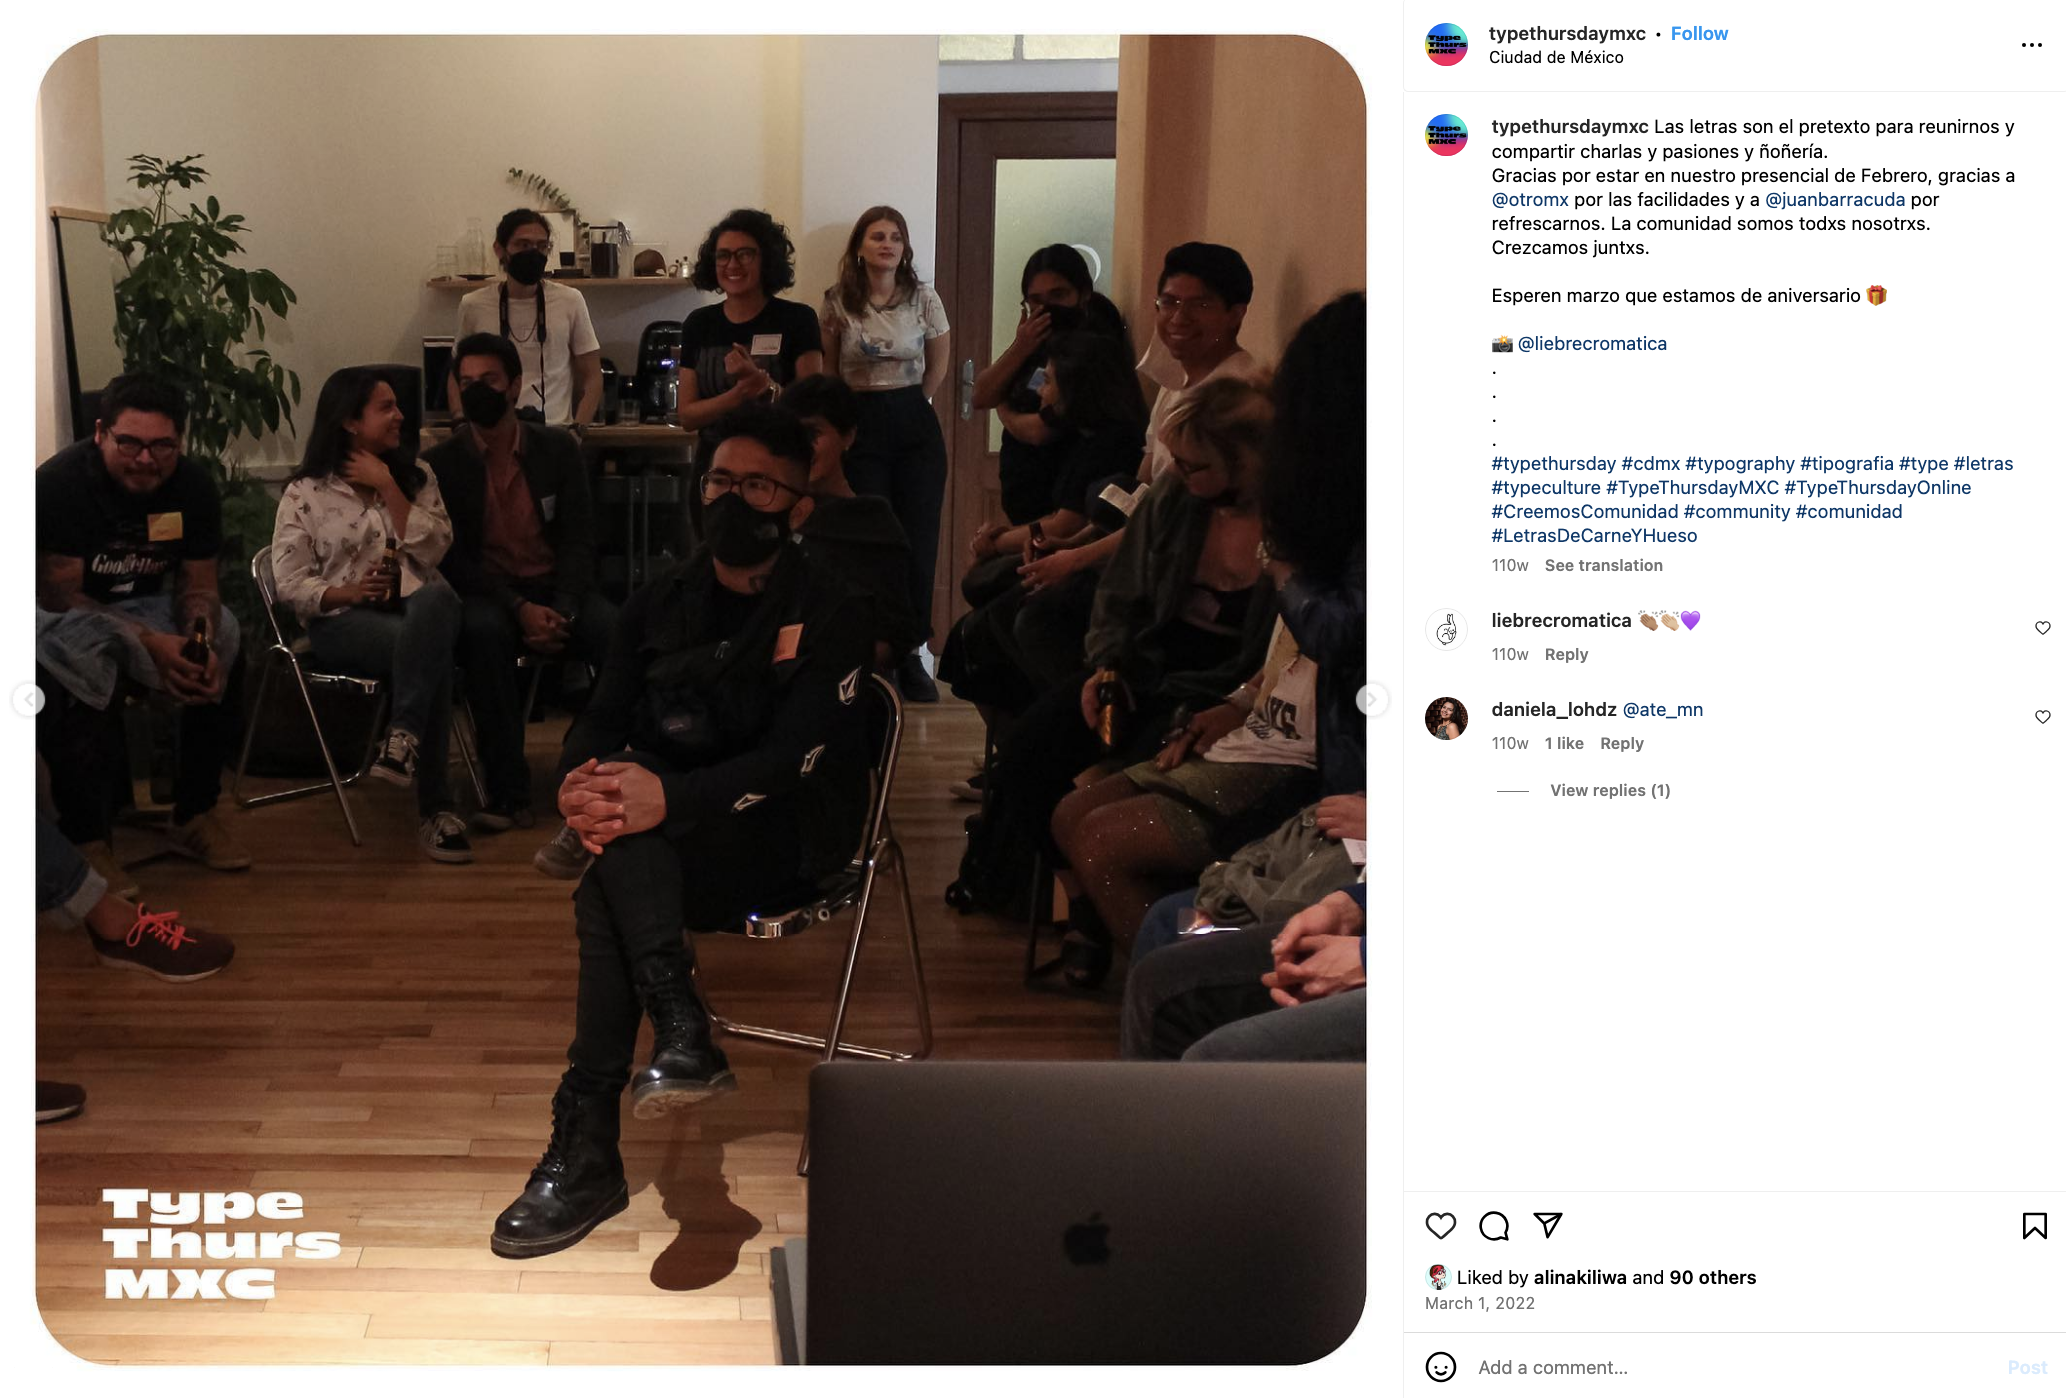
Task: Save the post with the bookmark icon
Action: click(2034, 1226)
